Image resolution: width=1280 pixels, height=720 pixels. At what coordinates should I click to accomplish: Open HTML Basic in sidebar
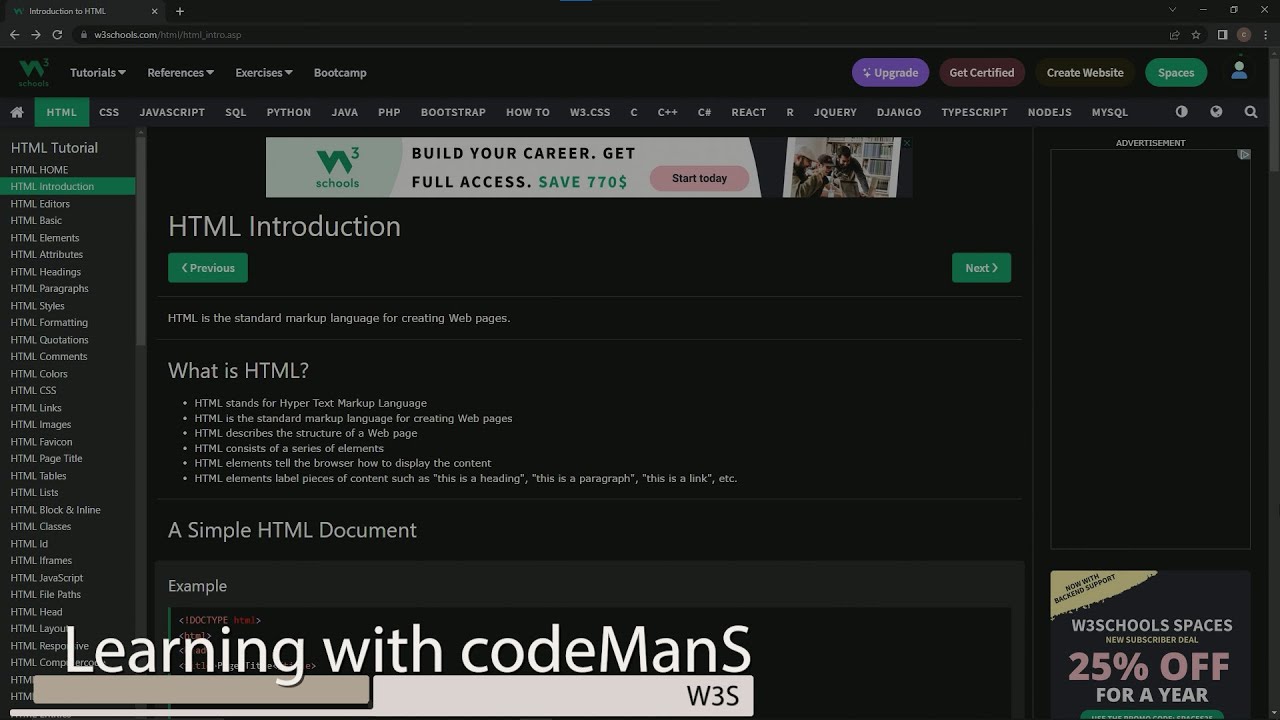[x=36, y=221]
